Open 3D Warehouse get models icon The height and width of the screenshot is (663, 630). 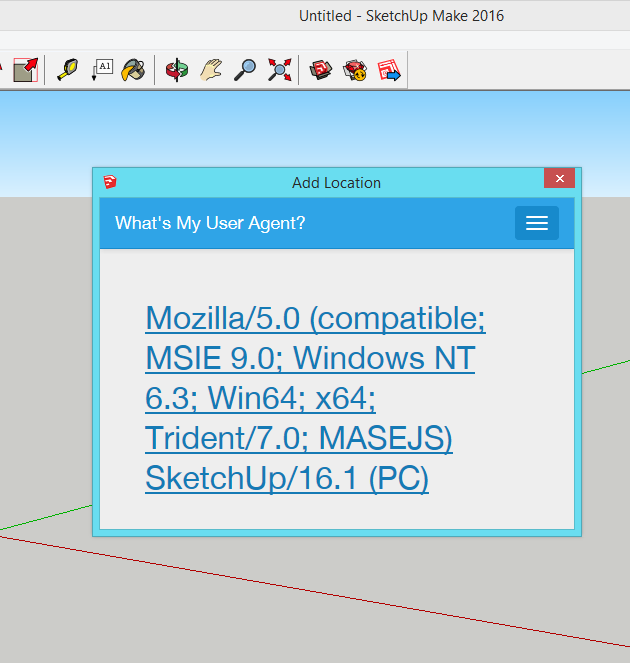click(321, 70)
